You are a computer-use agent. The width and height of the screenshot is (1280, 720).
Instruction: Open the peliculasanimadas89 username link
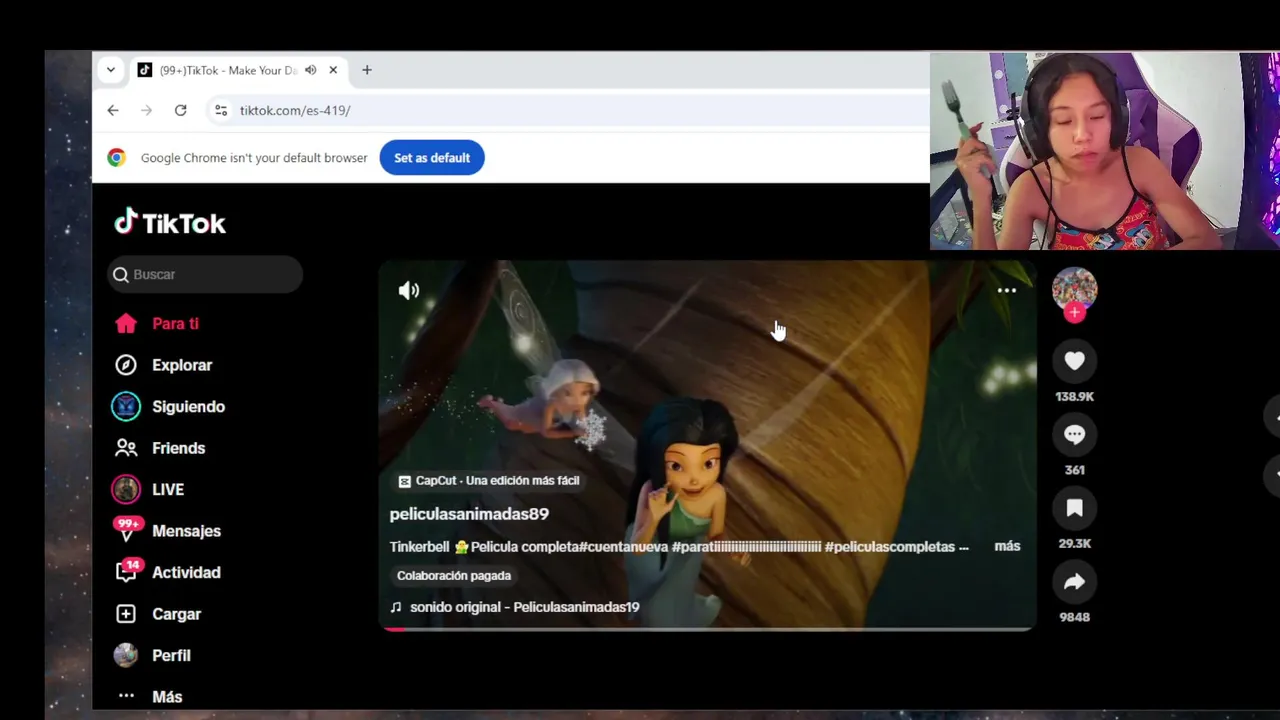pyautogui.click(x=469, y=514)
